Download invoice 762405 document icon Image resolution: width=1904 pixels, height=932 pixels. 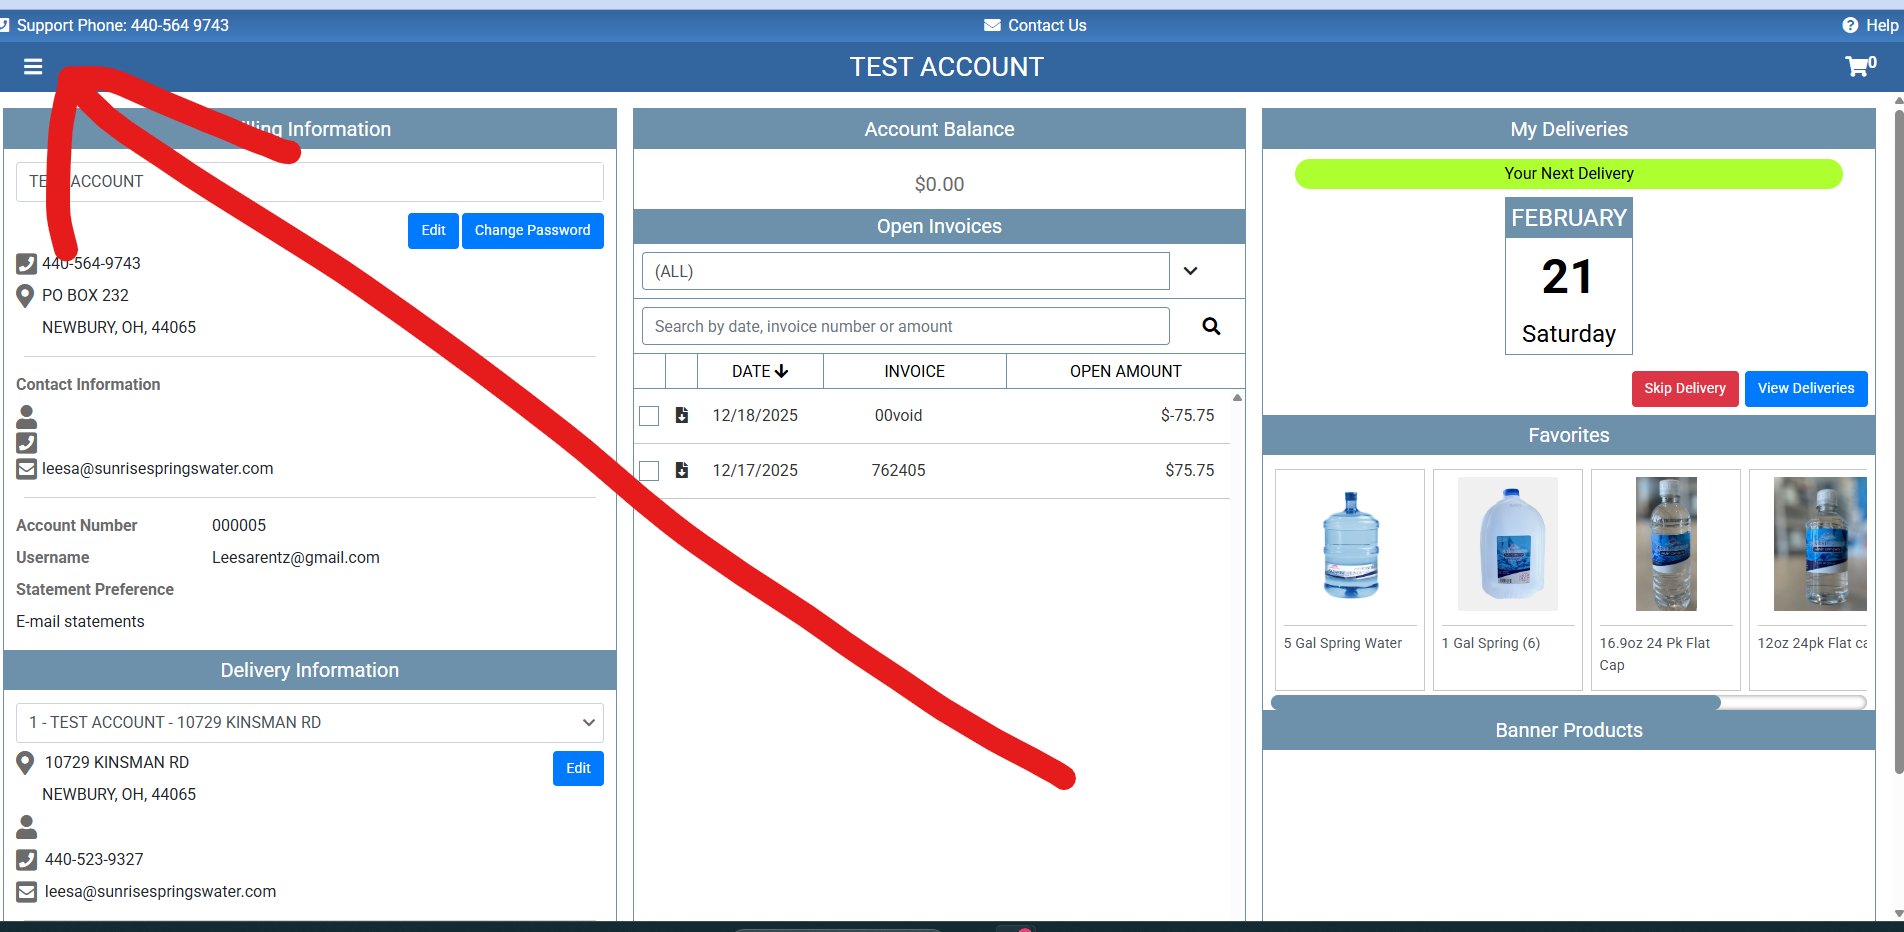[x=682, y=470]
